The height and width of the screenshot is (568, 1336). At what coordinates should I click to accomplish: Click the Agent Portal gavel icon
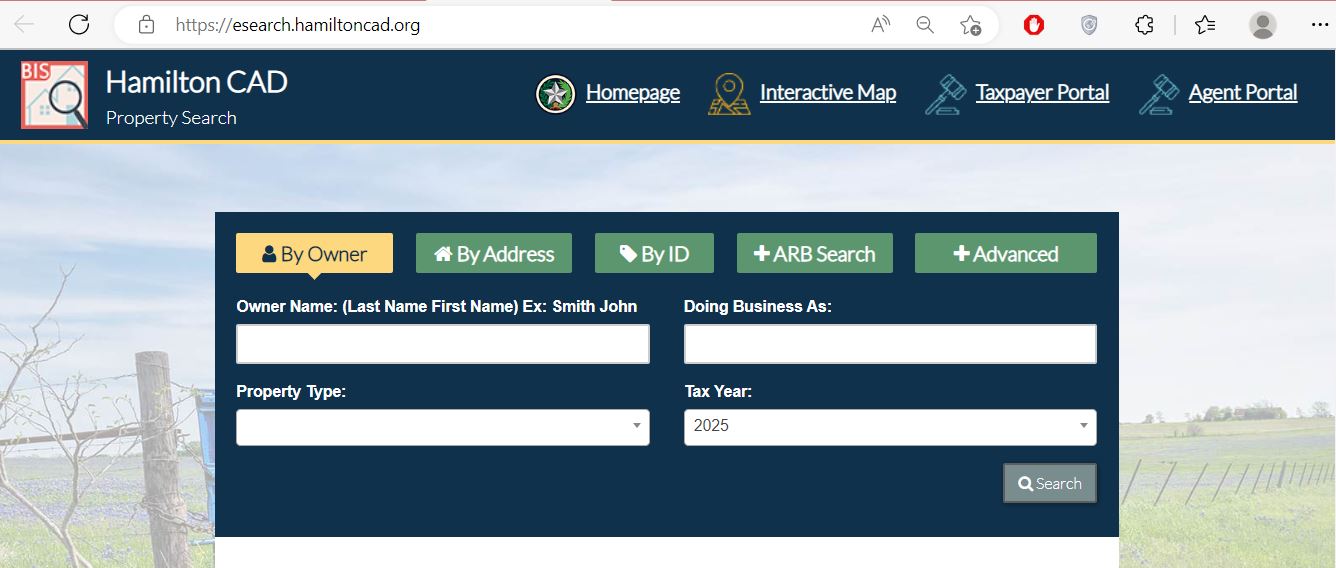tap(1159, 94)
